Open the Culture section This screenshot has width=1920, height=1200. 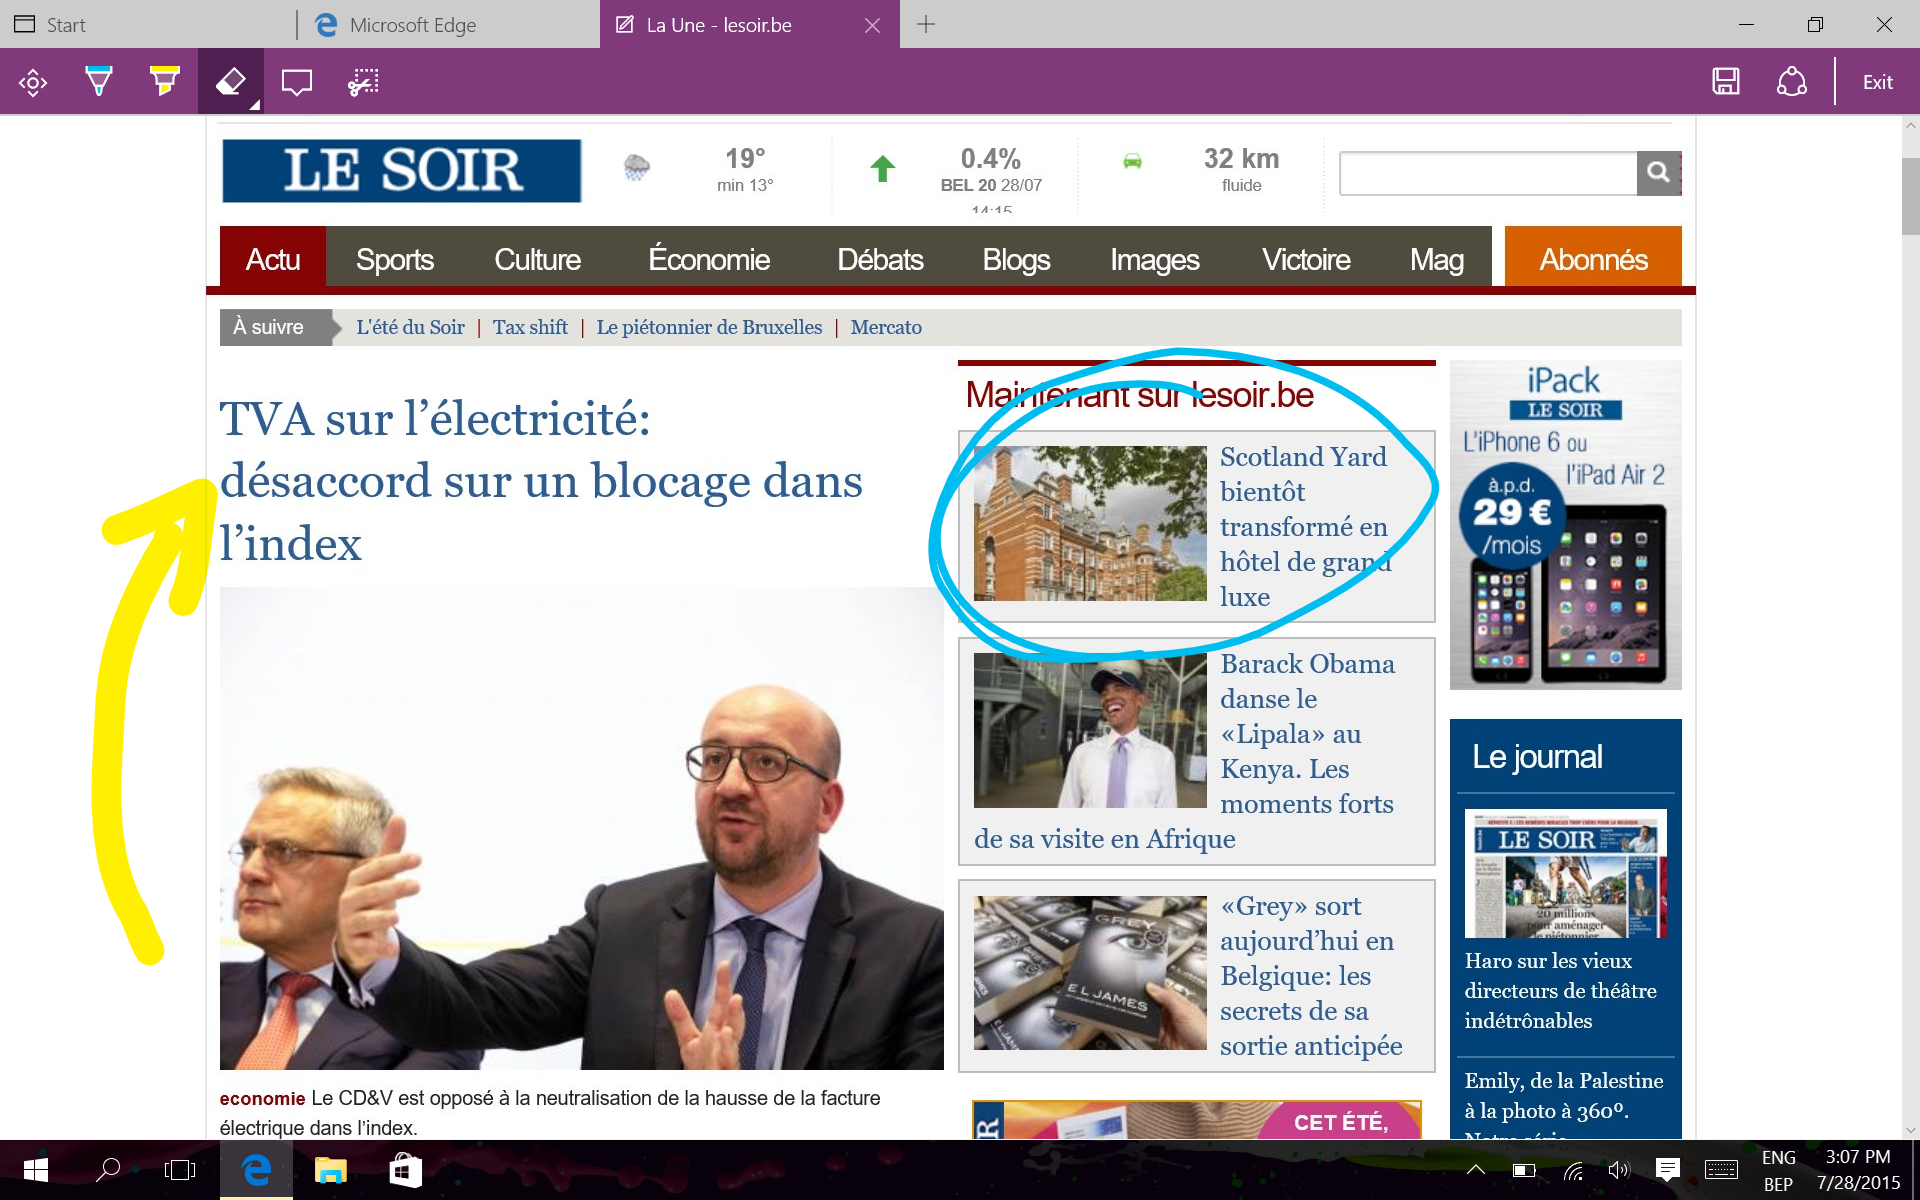(537, 259)
